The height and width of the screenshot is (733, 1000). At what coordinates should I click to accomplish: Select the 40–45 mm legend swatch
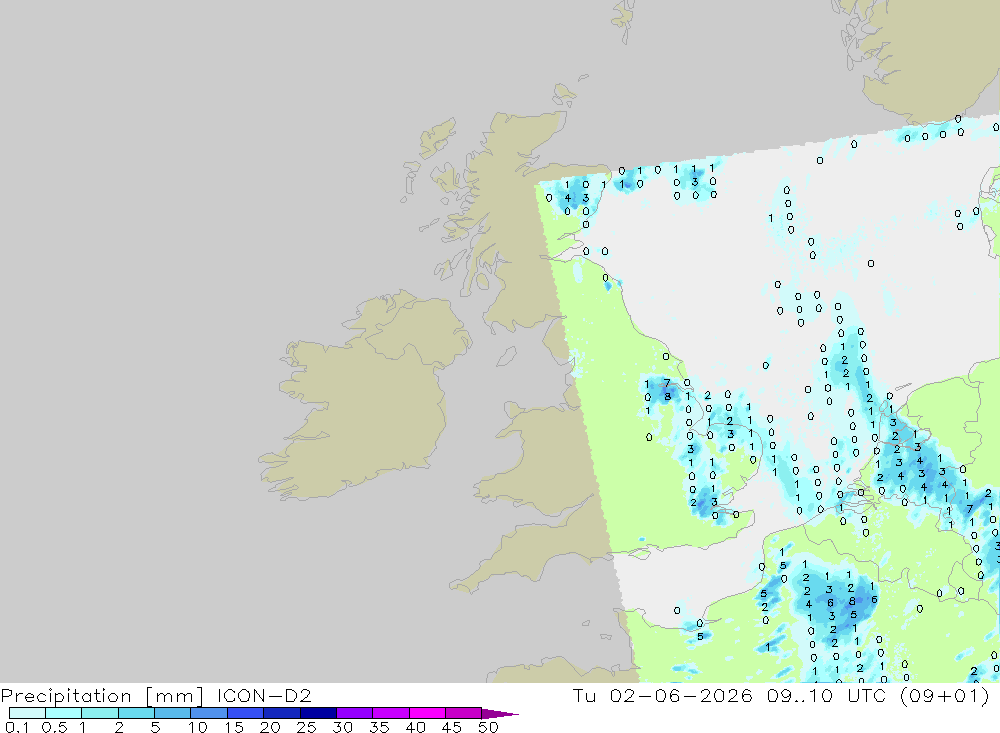(x=427, y=713)
